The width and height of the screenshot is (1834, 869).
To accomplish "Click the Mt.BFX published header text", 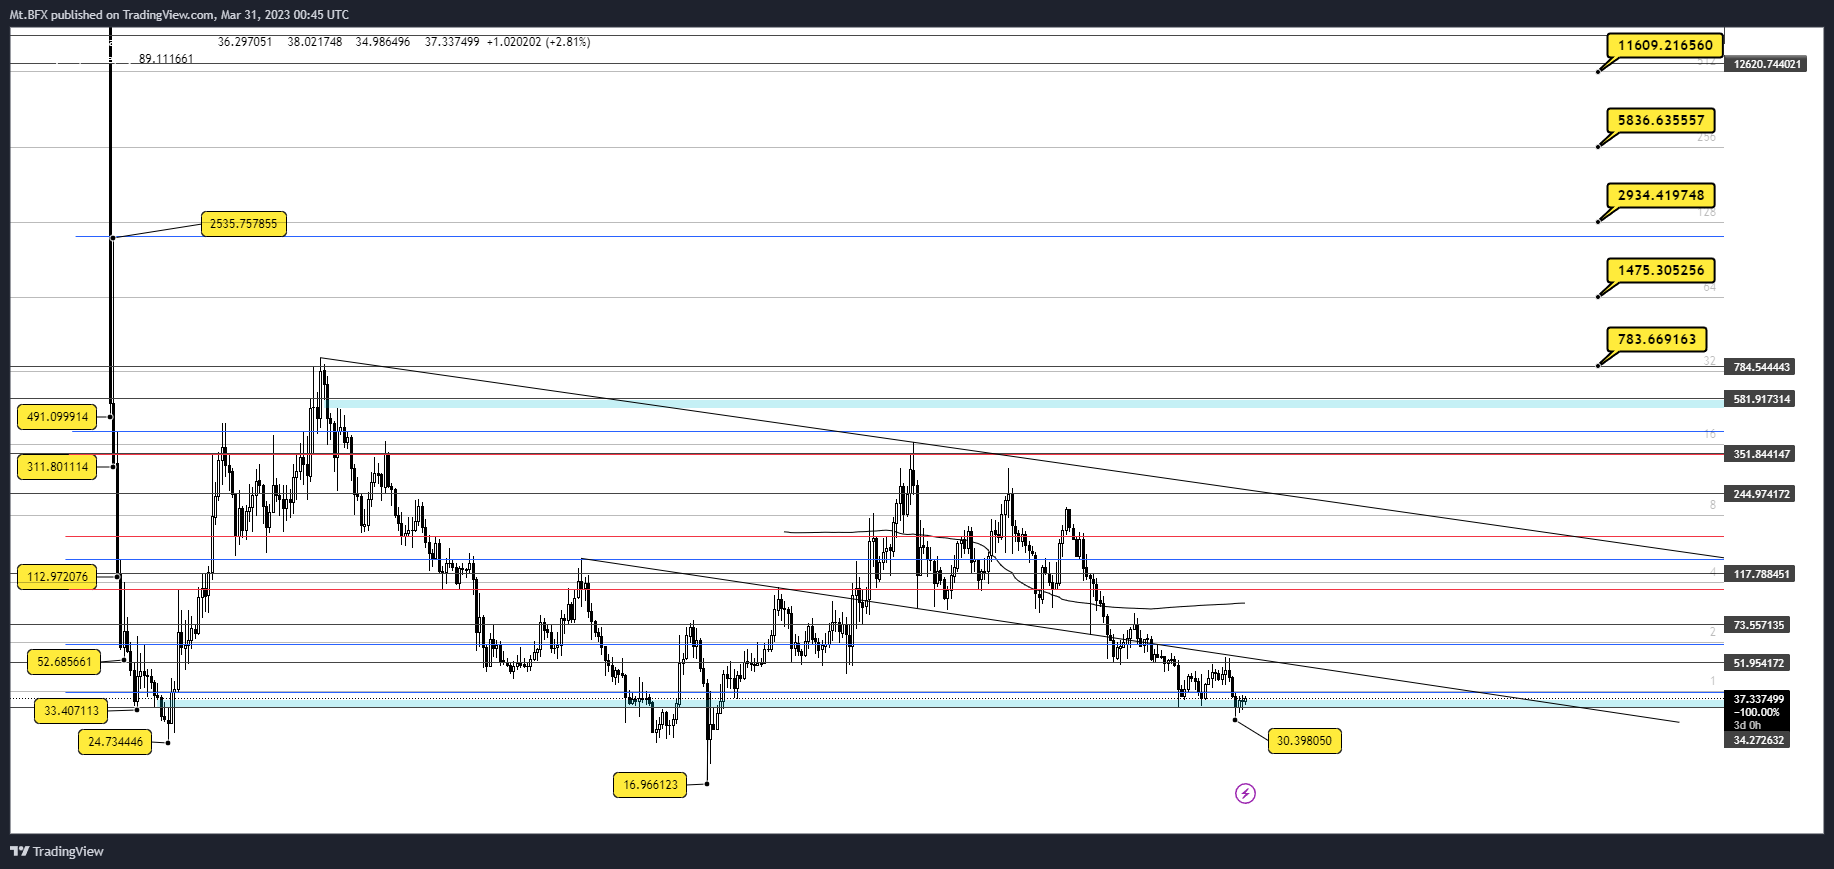I will (x=179, y=14).
